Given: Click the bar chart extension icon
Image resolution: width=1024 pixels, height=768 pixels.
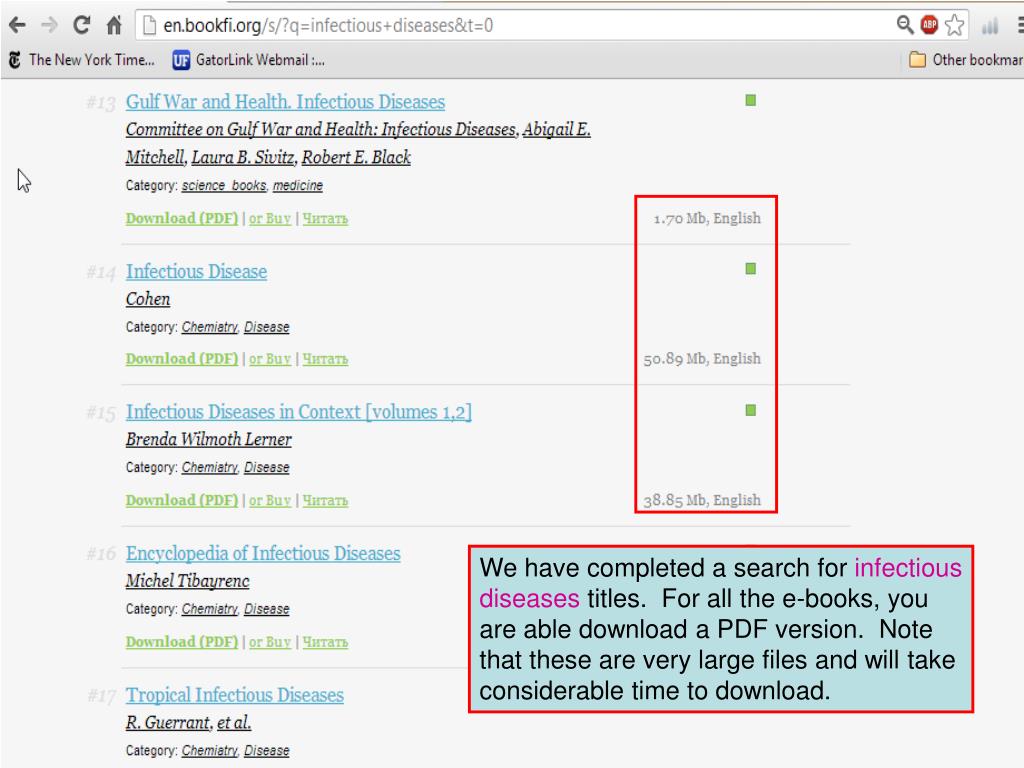Looking at the screenshot, I should click(990, 25).
